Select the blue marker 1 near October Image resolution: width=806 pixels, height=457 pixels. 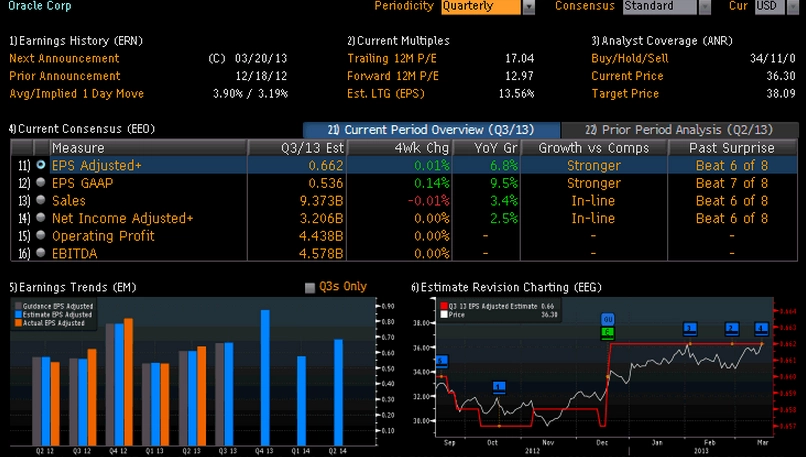(499, 387)
